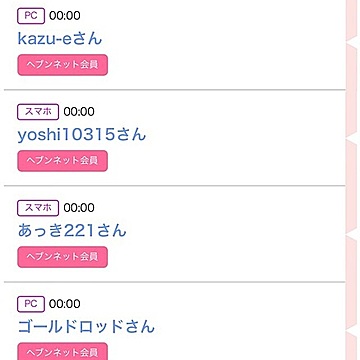The width and height of the screenshot is (360, 360).
Task: Click the PC badge above ゴールドロッドさん
Action: click(x=31, y=304)
